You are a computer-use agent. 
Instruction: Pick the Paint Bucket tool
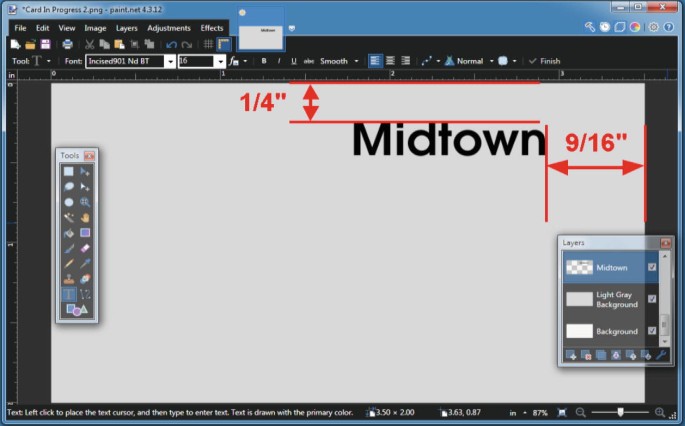[x=69, y=232]
